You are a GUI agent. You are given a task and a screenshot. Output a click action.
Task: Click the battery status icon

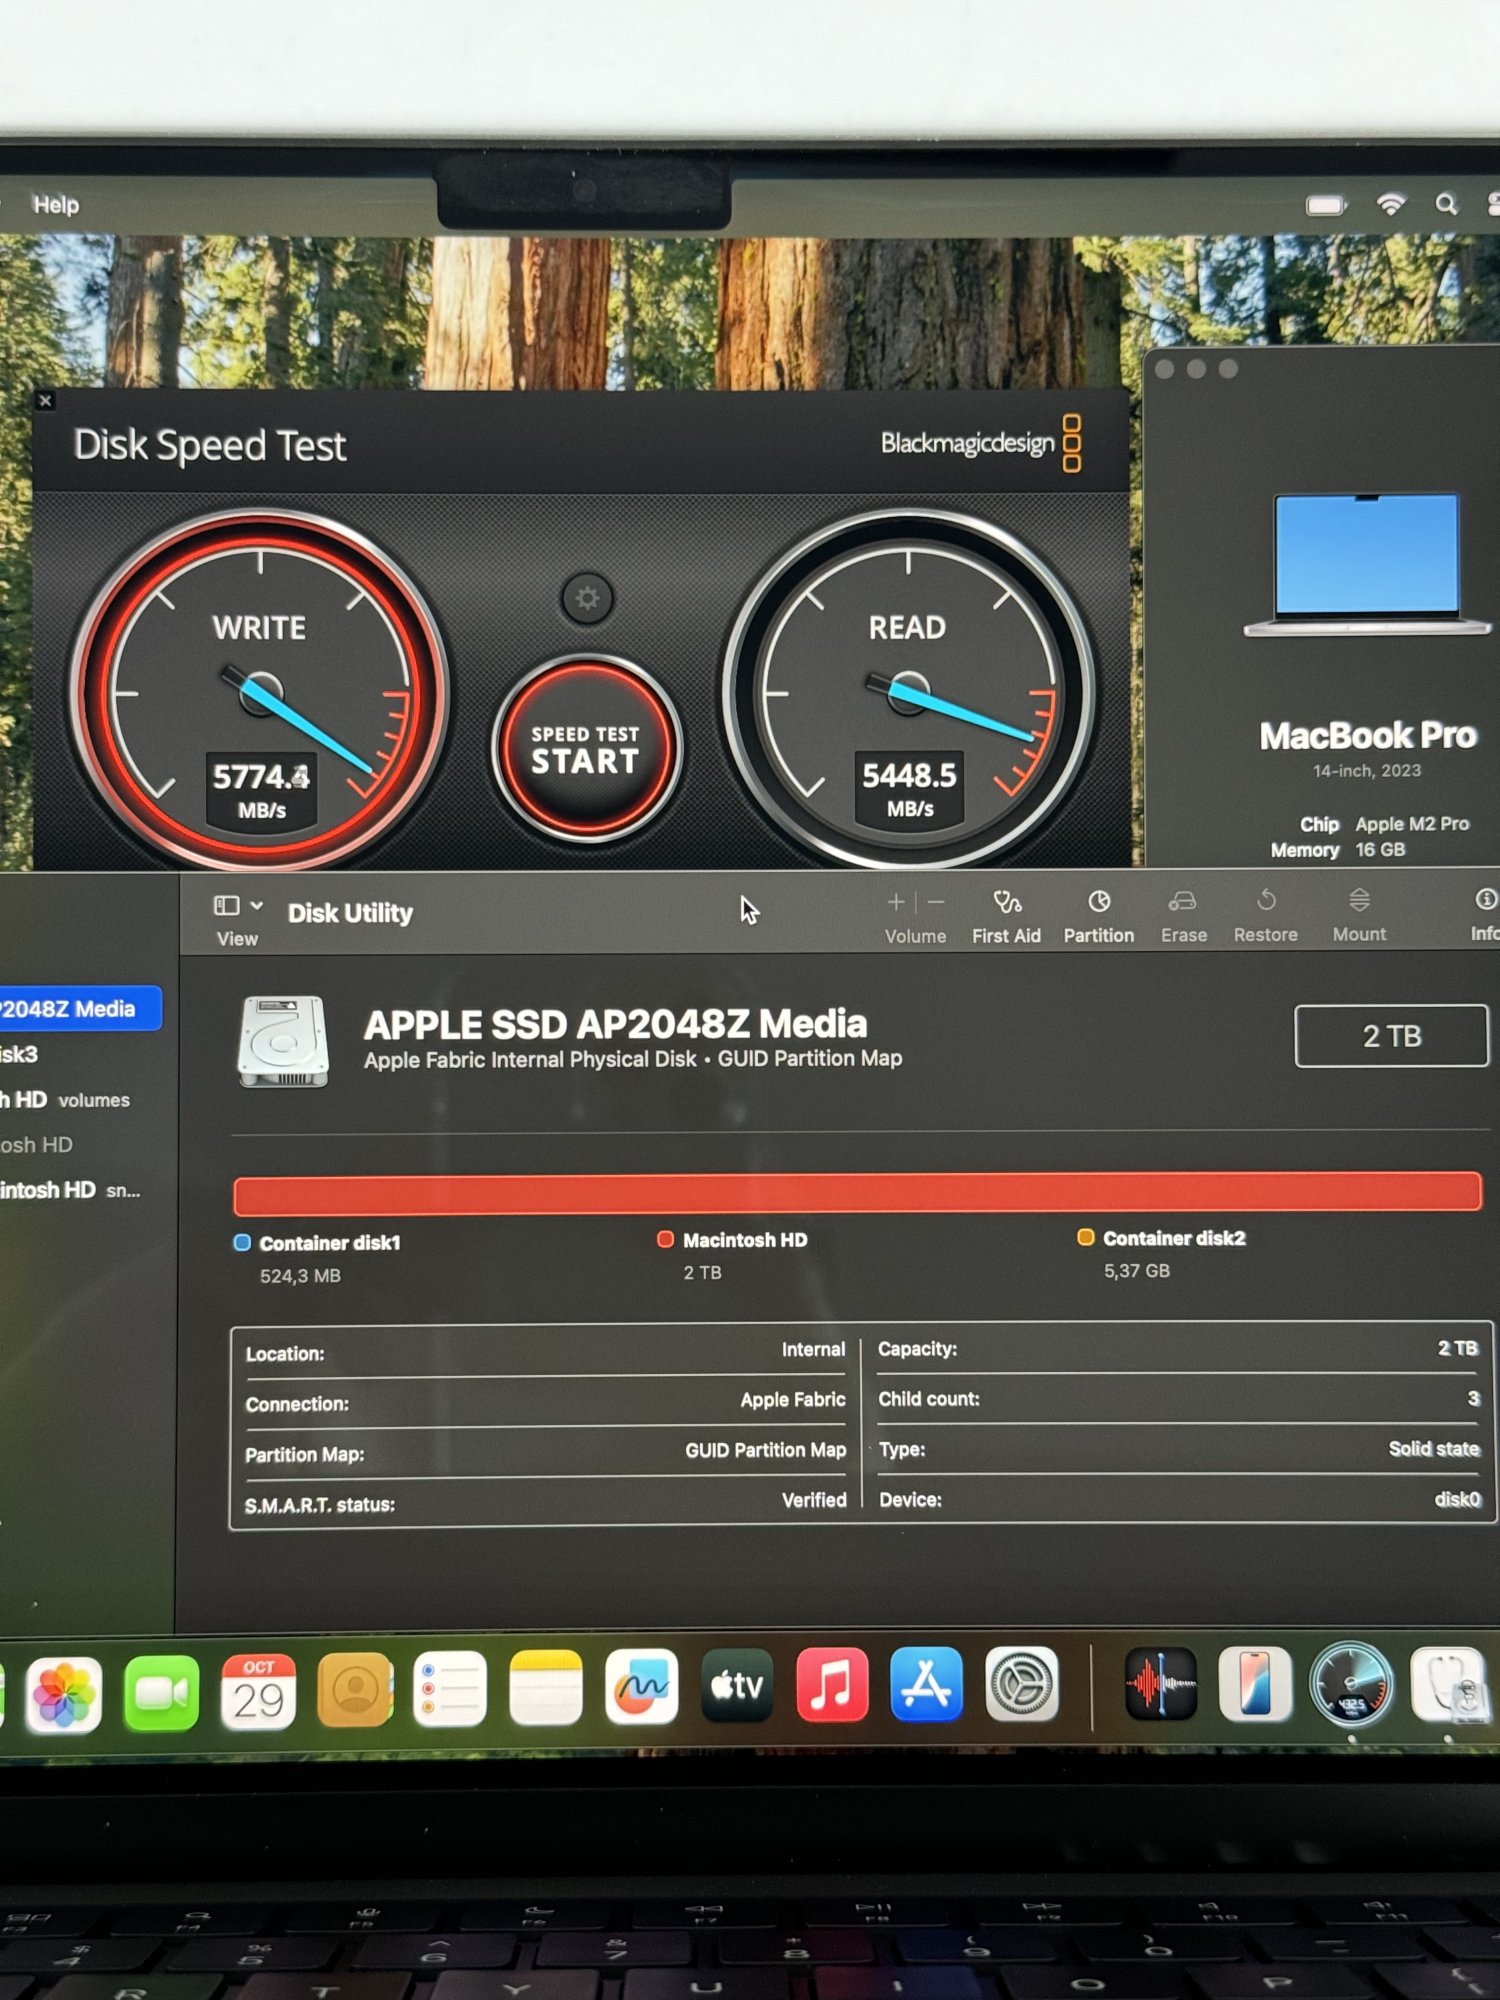(x=1326, y=205)
